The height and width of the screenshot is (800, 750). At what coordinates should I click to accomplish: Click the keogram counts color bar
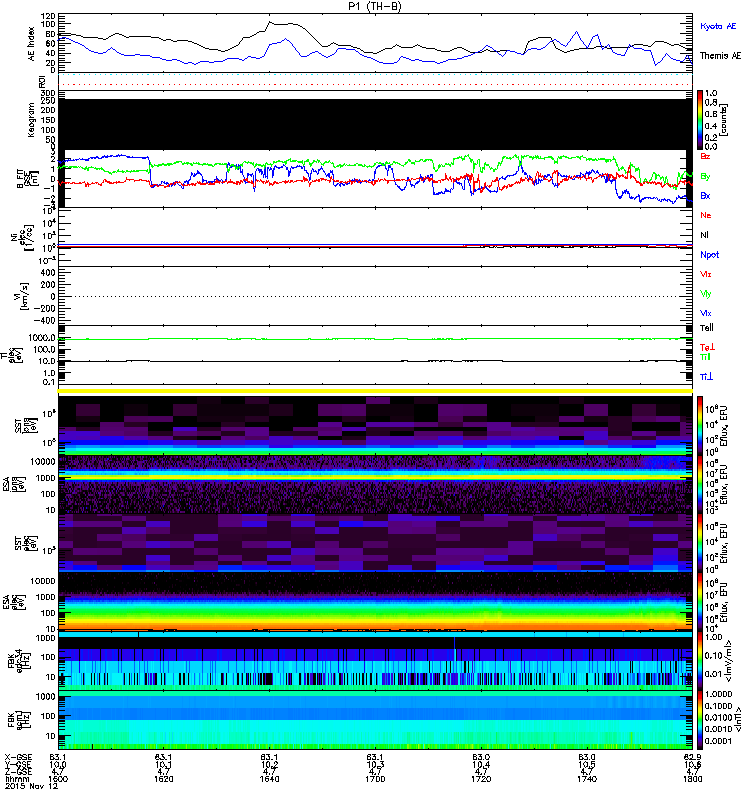pyautogui.click(x=700, y=120)
